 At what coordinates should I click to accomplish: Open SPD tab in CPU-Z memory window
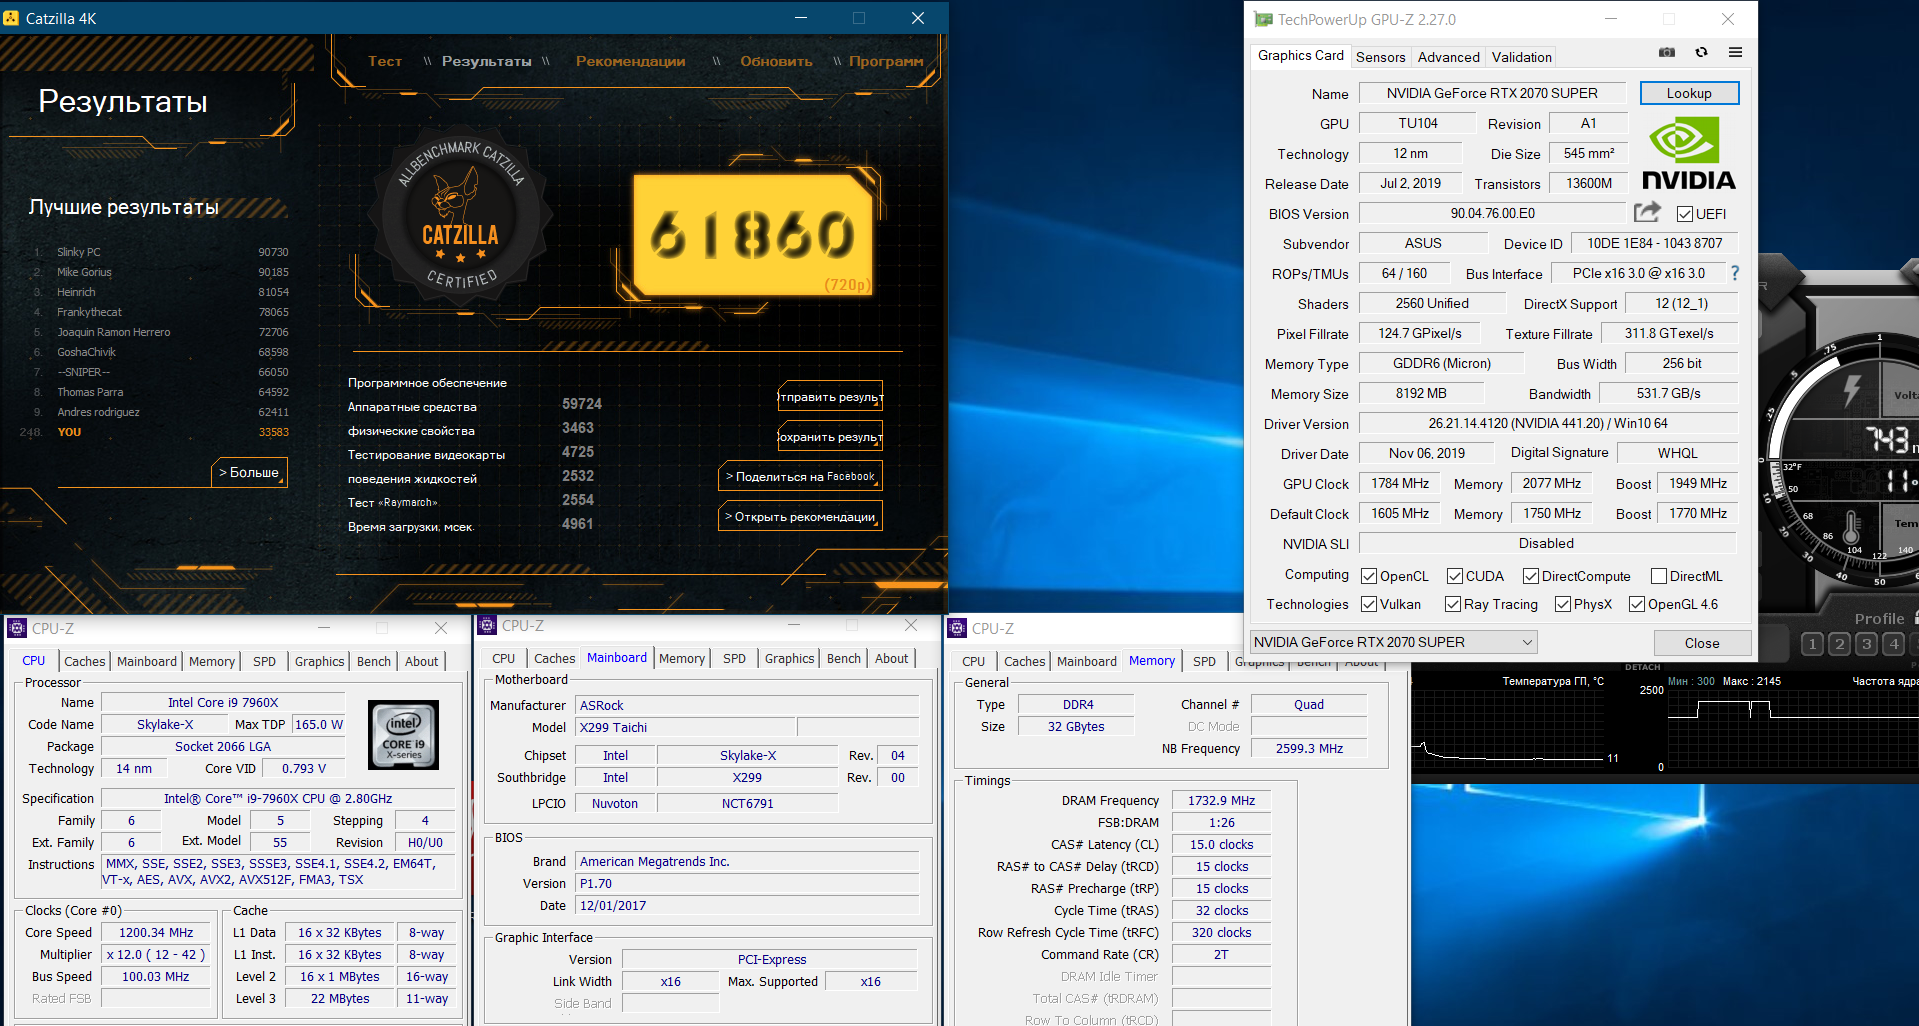point(1204,661)
